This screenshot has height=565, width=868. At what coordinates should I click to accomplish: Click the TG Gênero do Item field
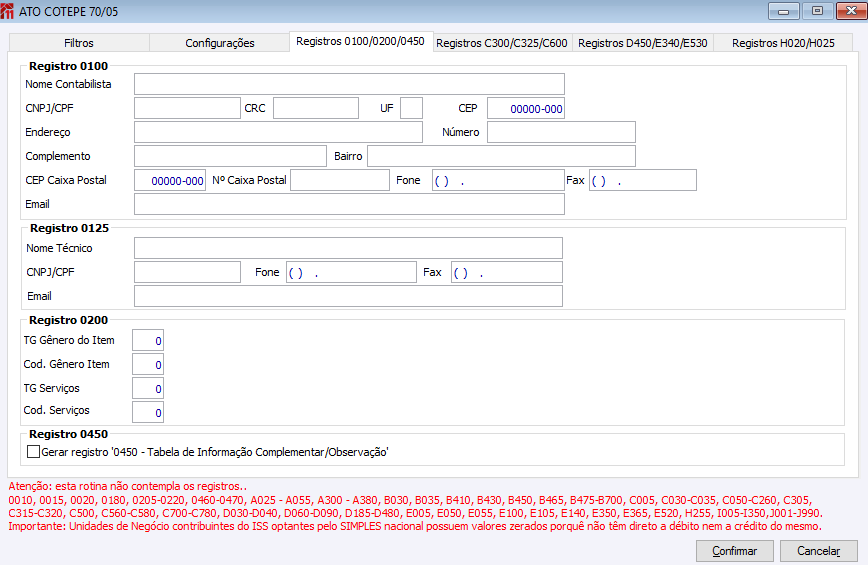[x=148, y=340]
